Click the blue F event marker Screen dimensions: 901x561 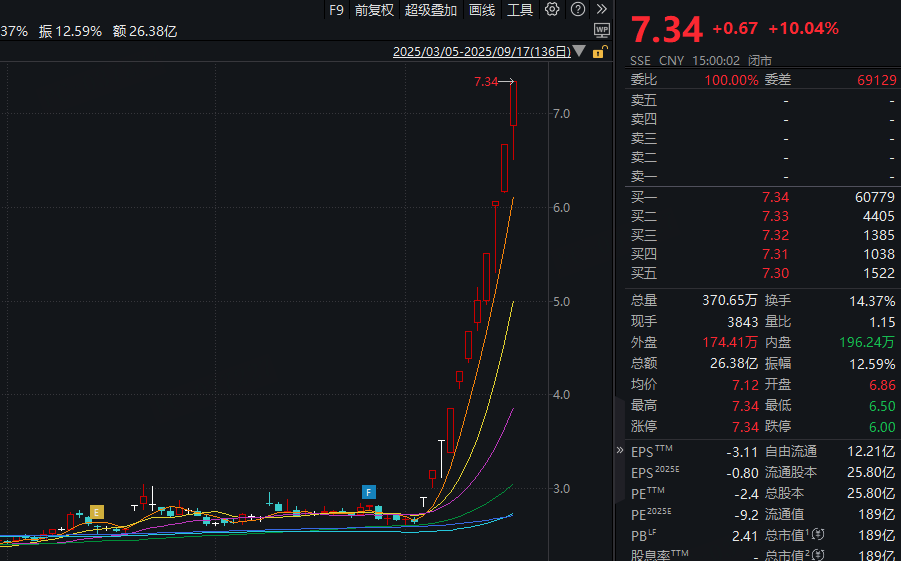click(369, 492)
